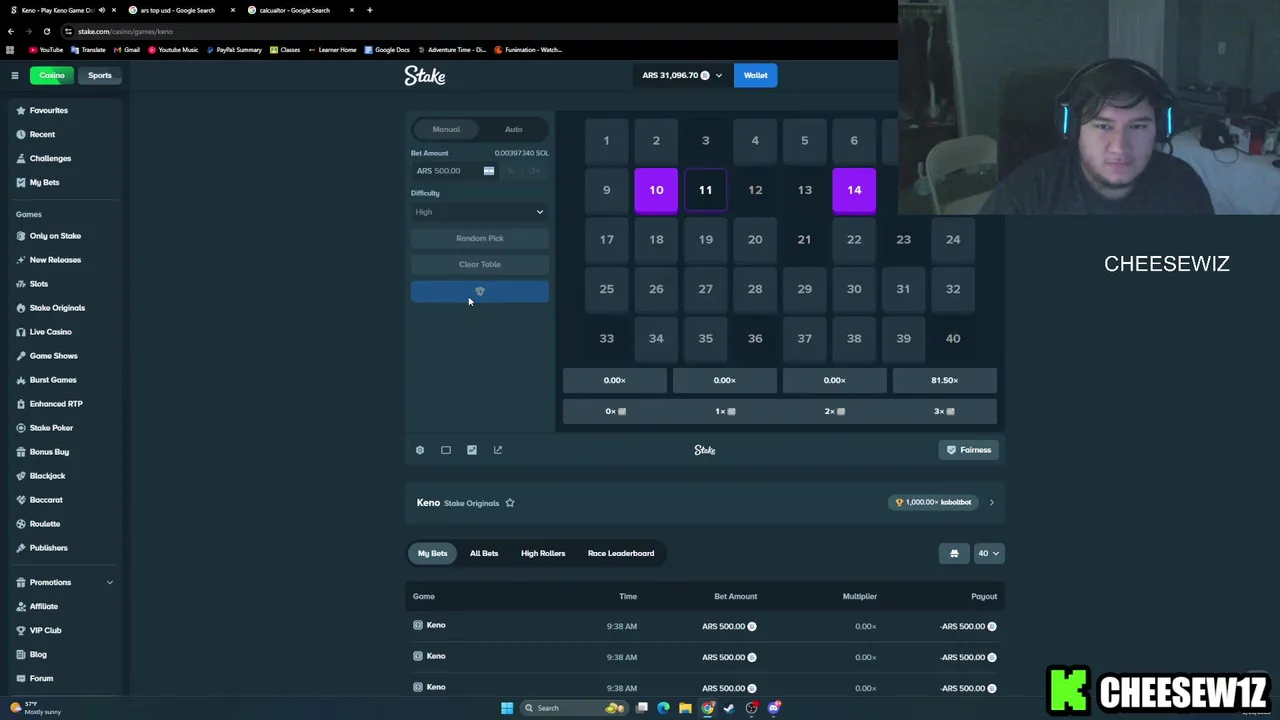This screenshot has height=720, width=1280.
Task: Open Favourites in sidebar
Action: (48, 110)
